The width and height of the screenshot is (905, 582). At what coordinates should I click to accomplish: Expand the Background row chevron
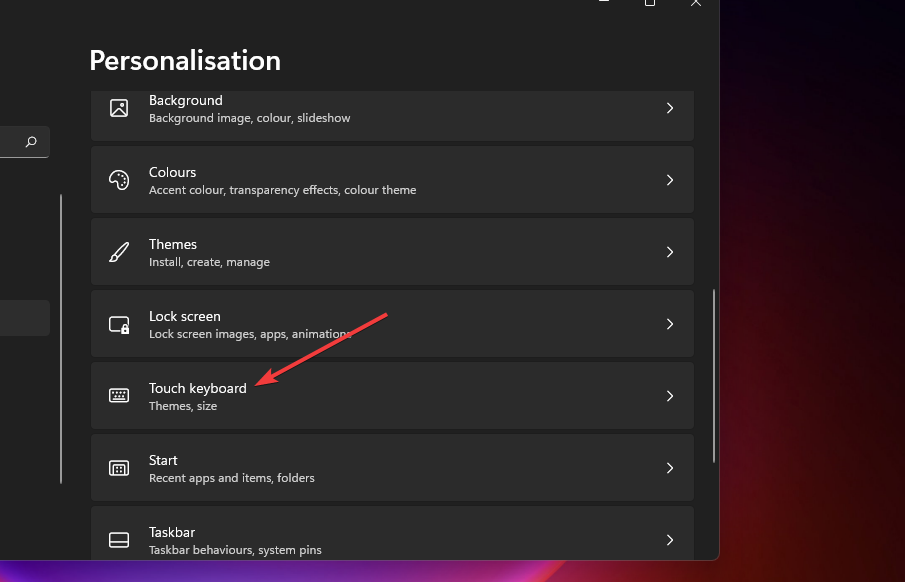[x=670, y=108]
